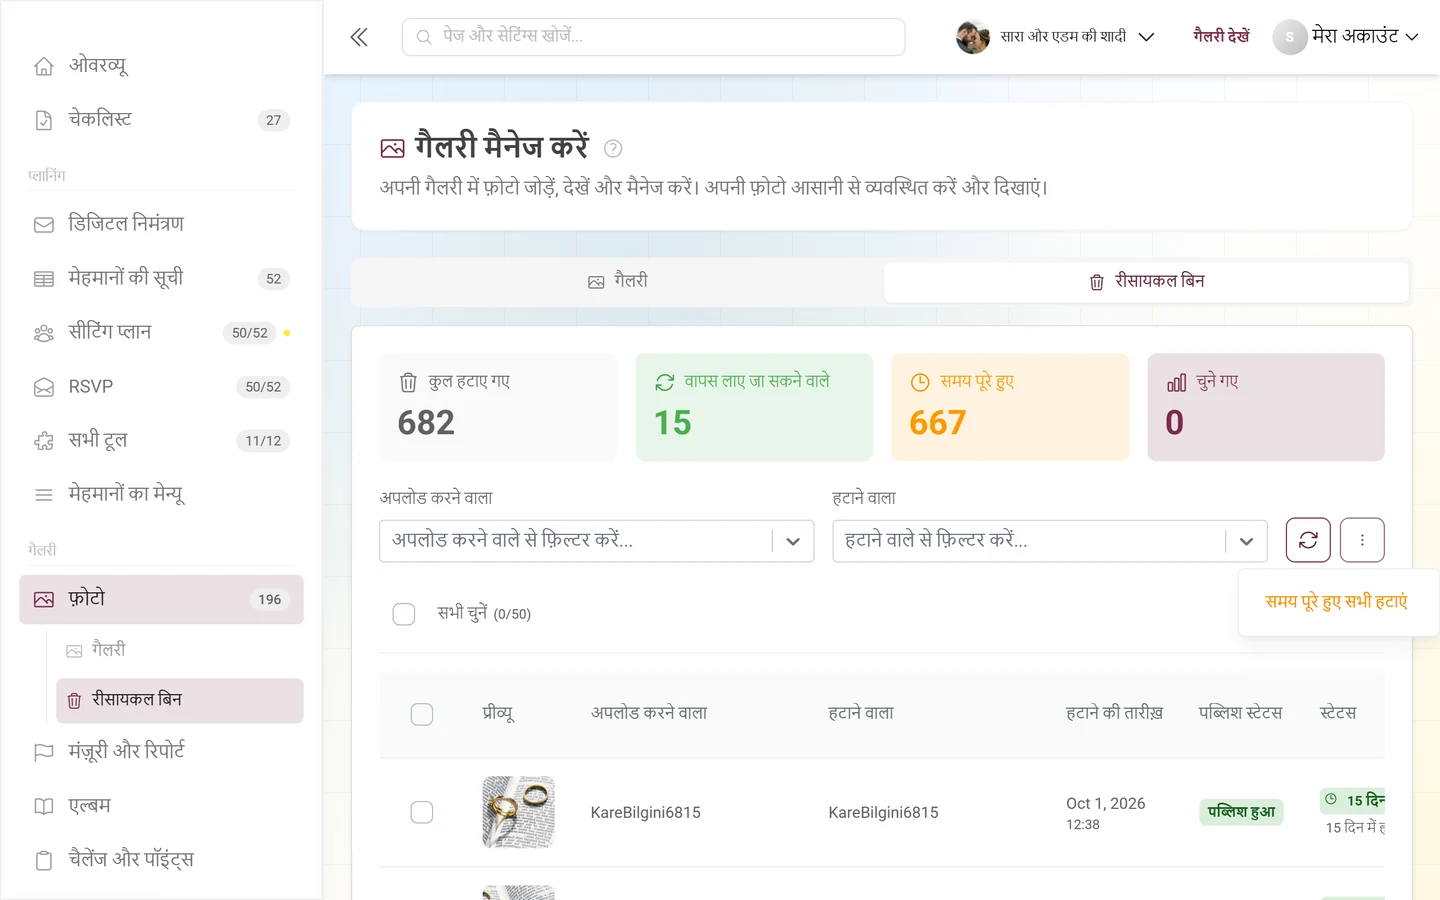Open मंजूरी और रिपोर्ट

161,751
